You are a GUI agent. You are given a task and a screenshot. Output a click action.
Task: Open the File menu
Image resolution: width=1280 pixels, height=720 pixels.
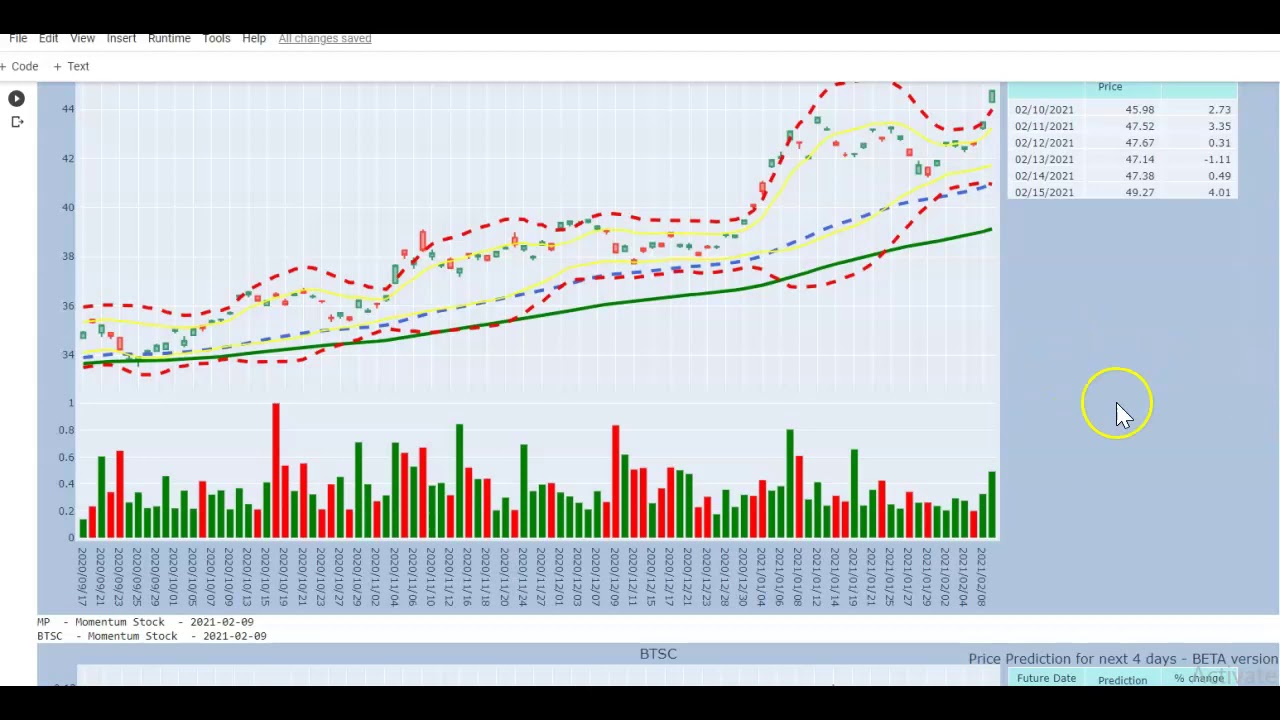point(18,38)
